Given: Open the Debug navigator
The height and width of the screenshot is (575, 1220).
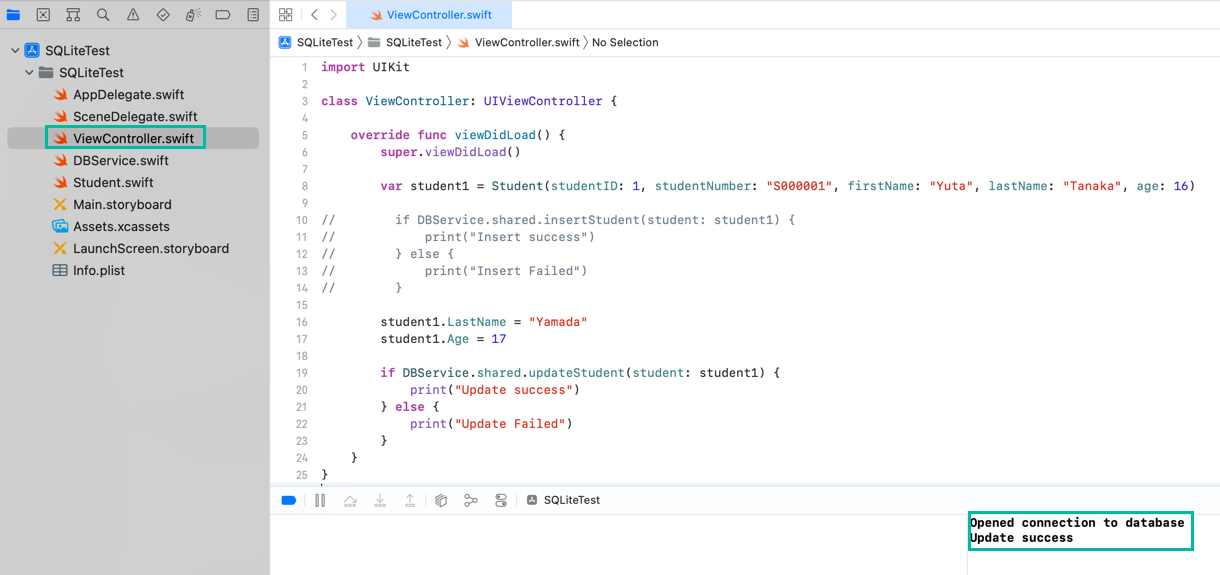Looking at the screenshot, I should click(193, 15).
